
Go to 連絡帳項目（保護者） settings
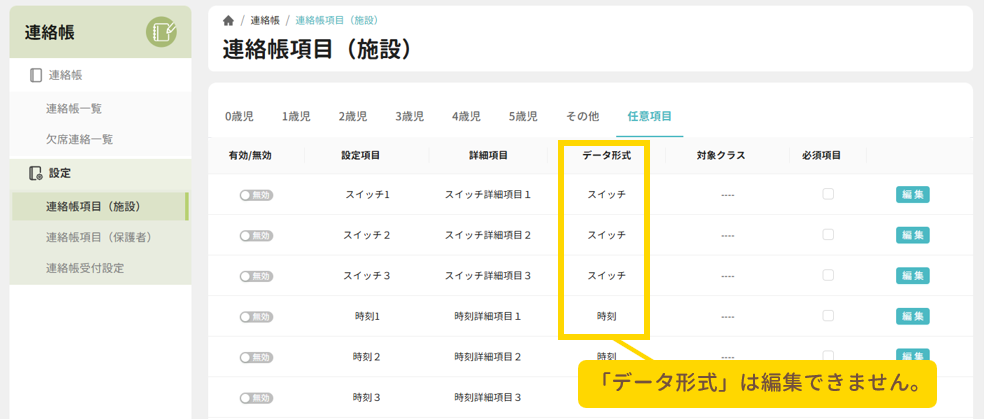coord(99,238)
